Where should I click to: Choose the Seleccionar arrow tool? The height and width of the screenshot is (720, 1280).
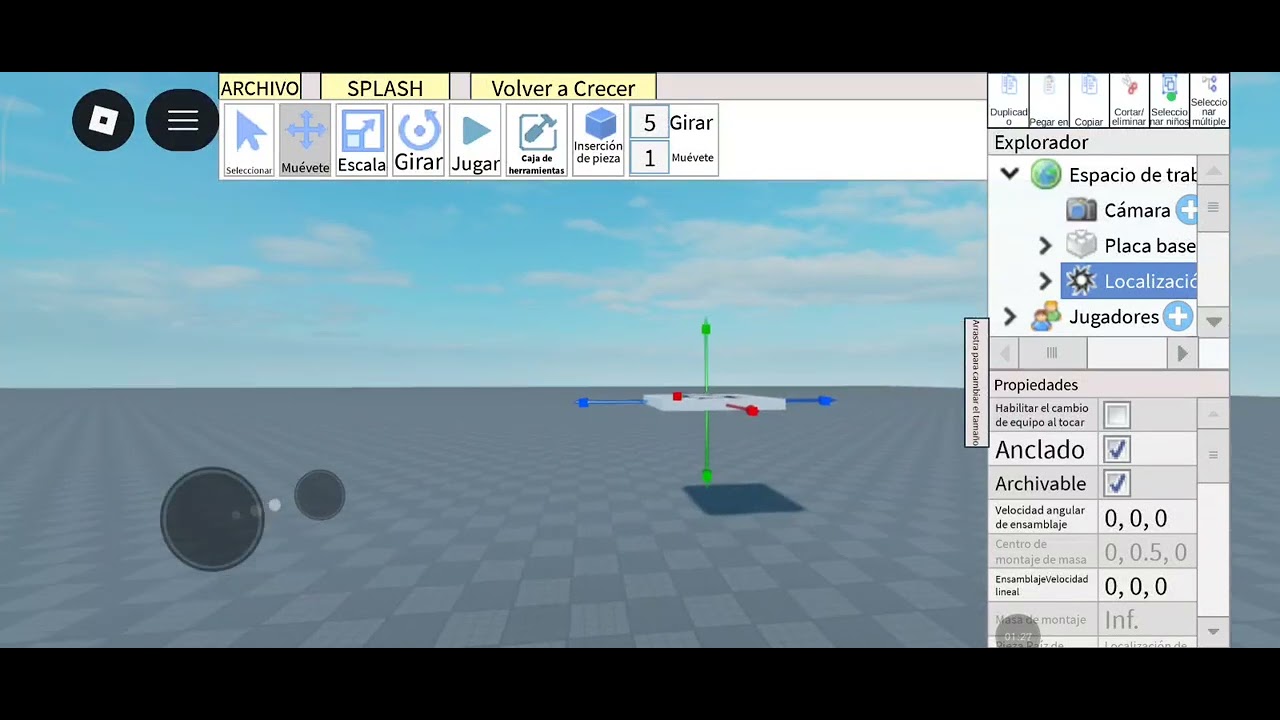point(249,140)
